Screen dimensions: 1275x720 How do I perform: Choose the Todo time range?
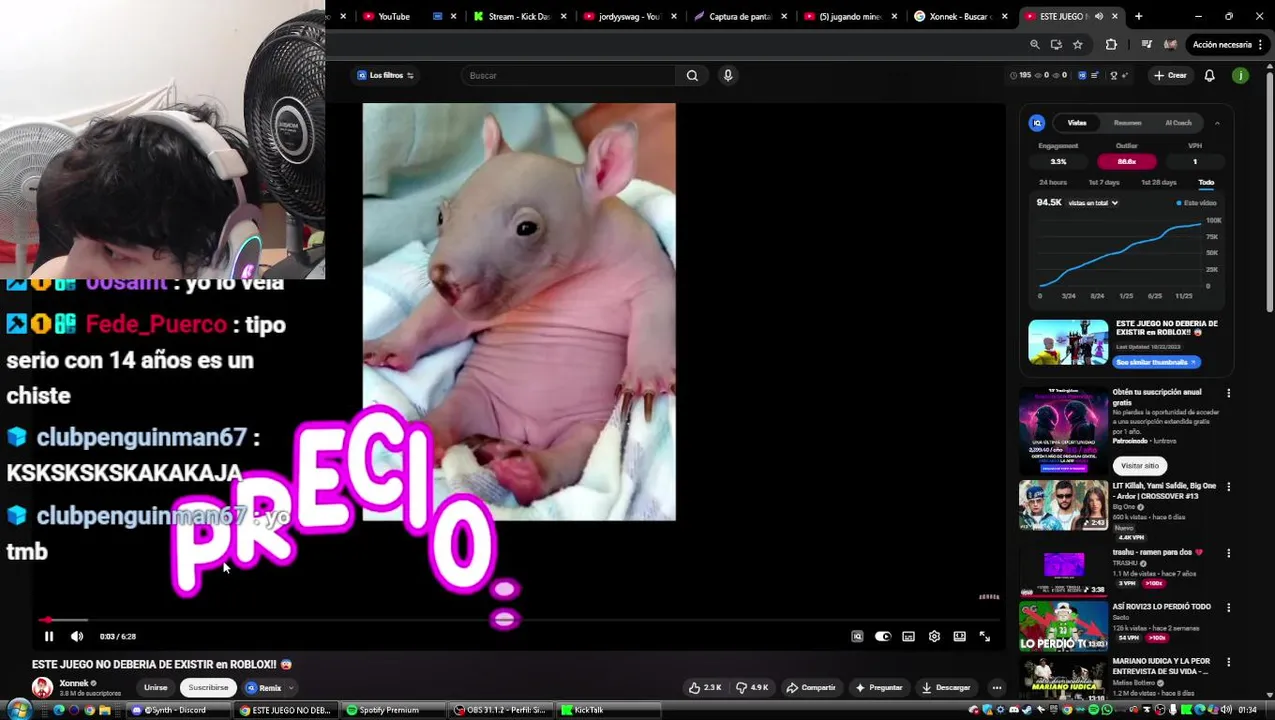click(1206, 182)
